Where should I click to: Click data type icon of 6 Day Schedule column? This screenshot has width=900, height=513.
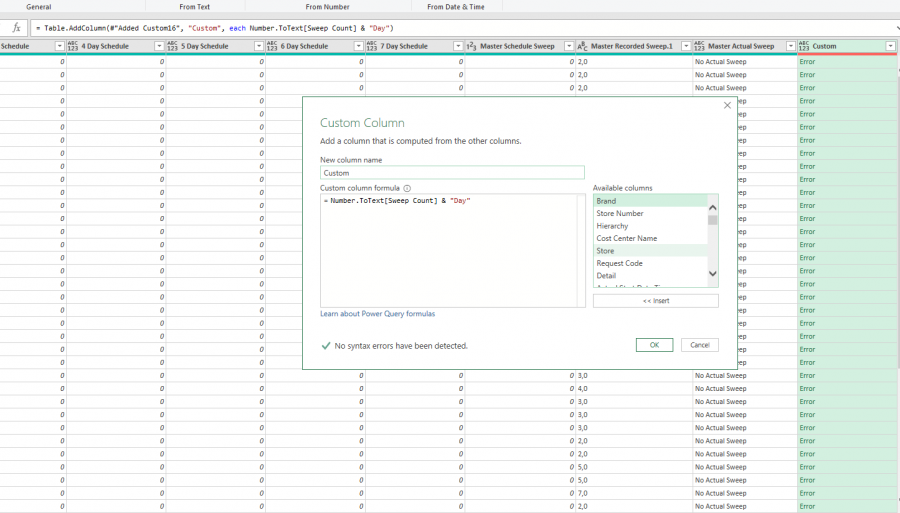tap(272, 46)
